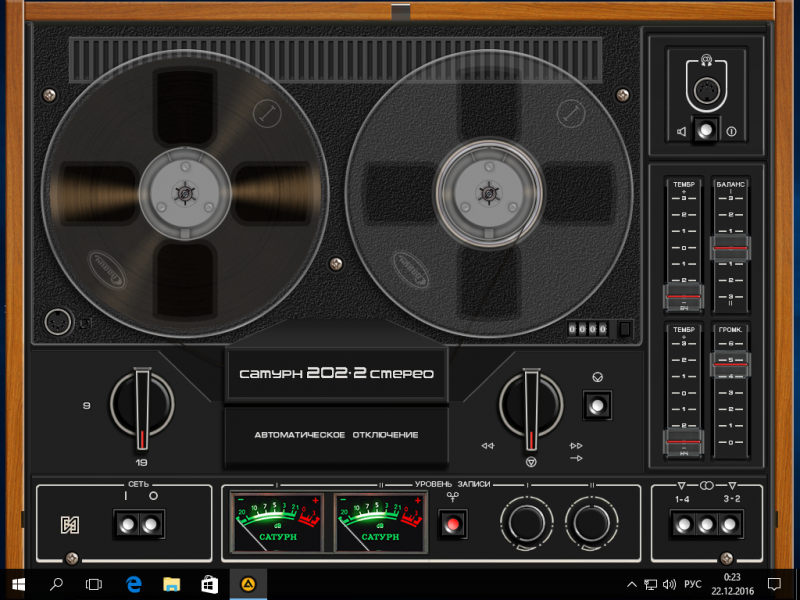This screenshot has height=600, width=800.
Task: Click the emblem icon in СЕТЬ panel
Action: click(70, 525)
